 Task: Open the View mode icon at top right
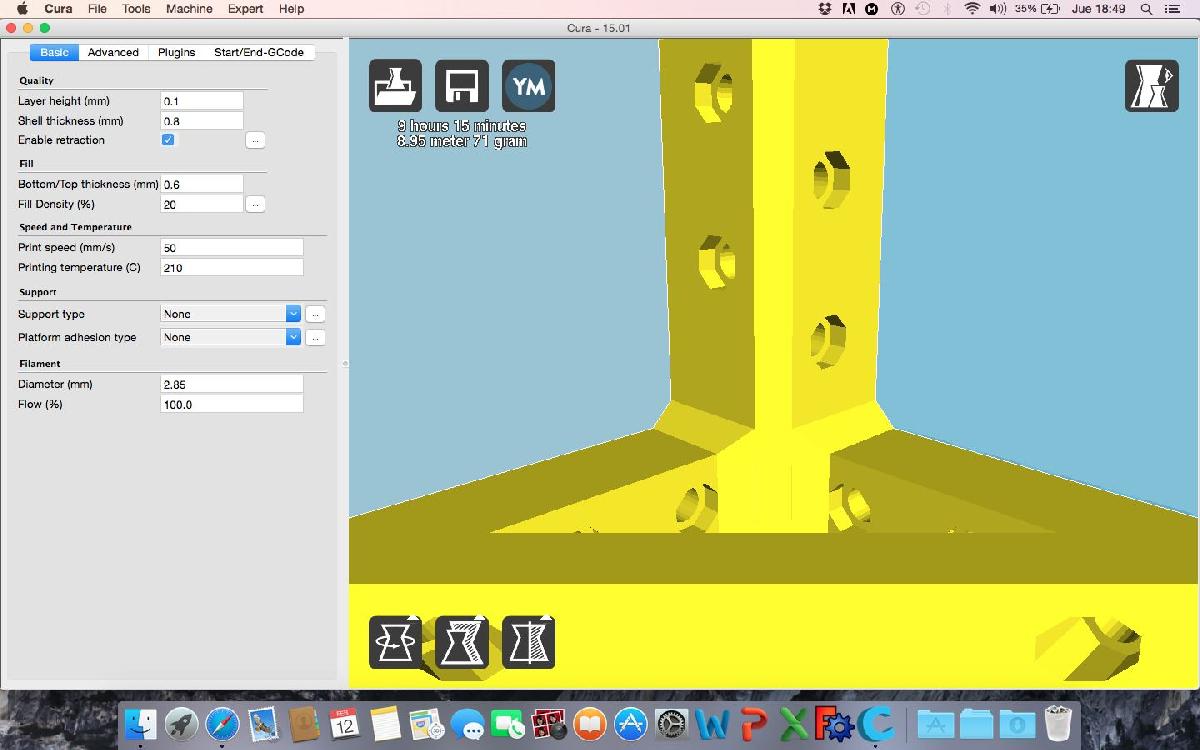pos(1151,86)
